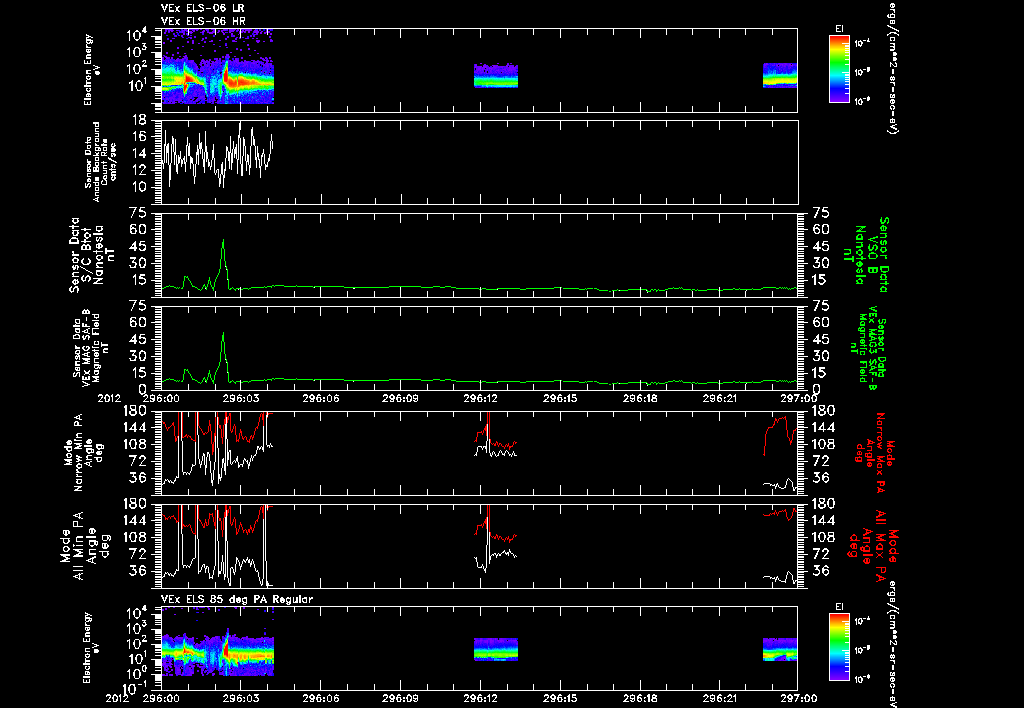Image resolution: width=1024 pixels, height=708 pixels.
Task: Click 297:00 label under the 85 deg PA spectrogram
Action: 799,698
